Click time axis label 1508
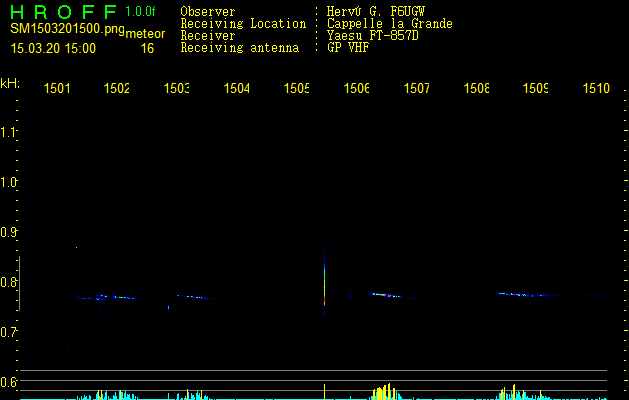Image resolution: width=629 pixels, height=400 pixels. pyautogui.click(x=477, y=88)
